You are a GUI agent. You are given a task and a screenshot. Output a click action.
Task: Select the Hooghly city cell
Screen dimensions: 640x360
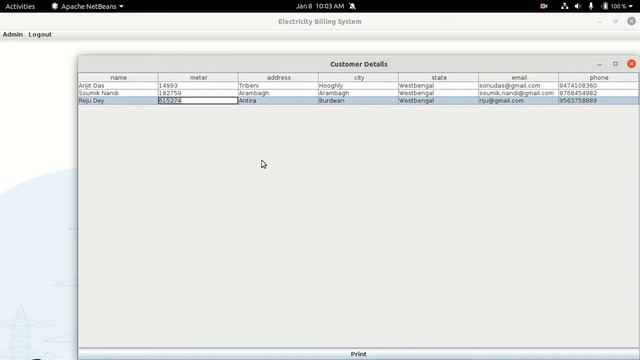point(358,86)
